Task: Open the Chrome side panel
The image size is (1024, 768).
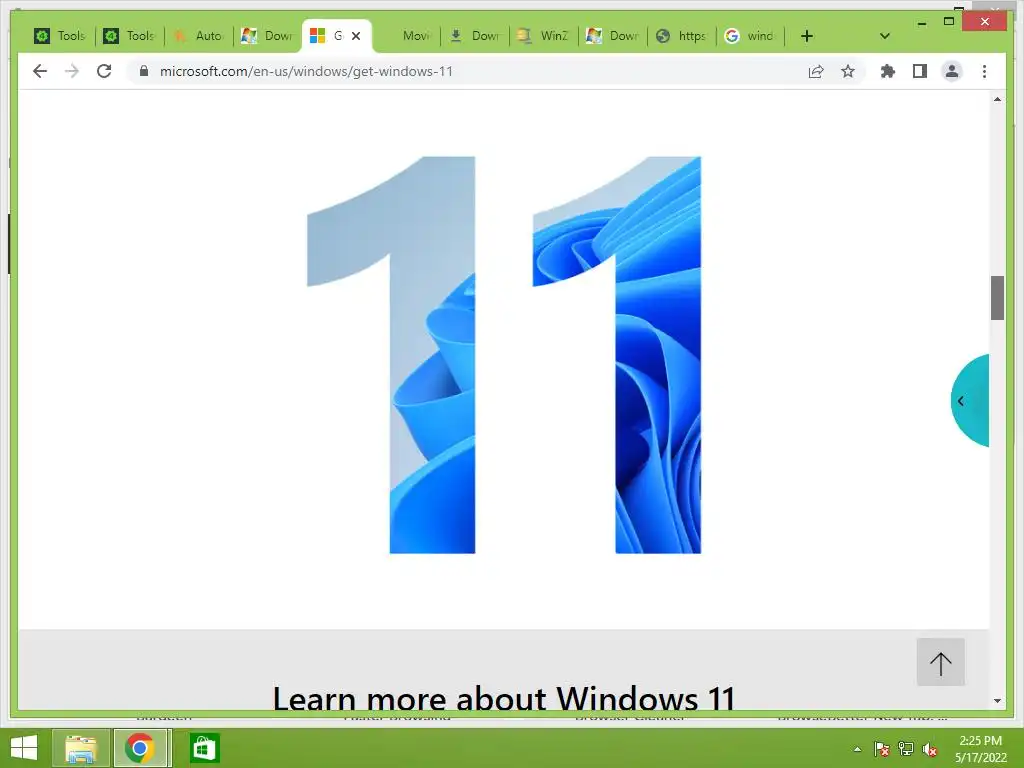Action: [920, 71]
